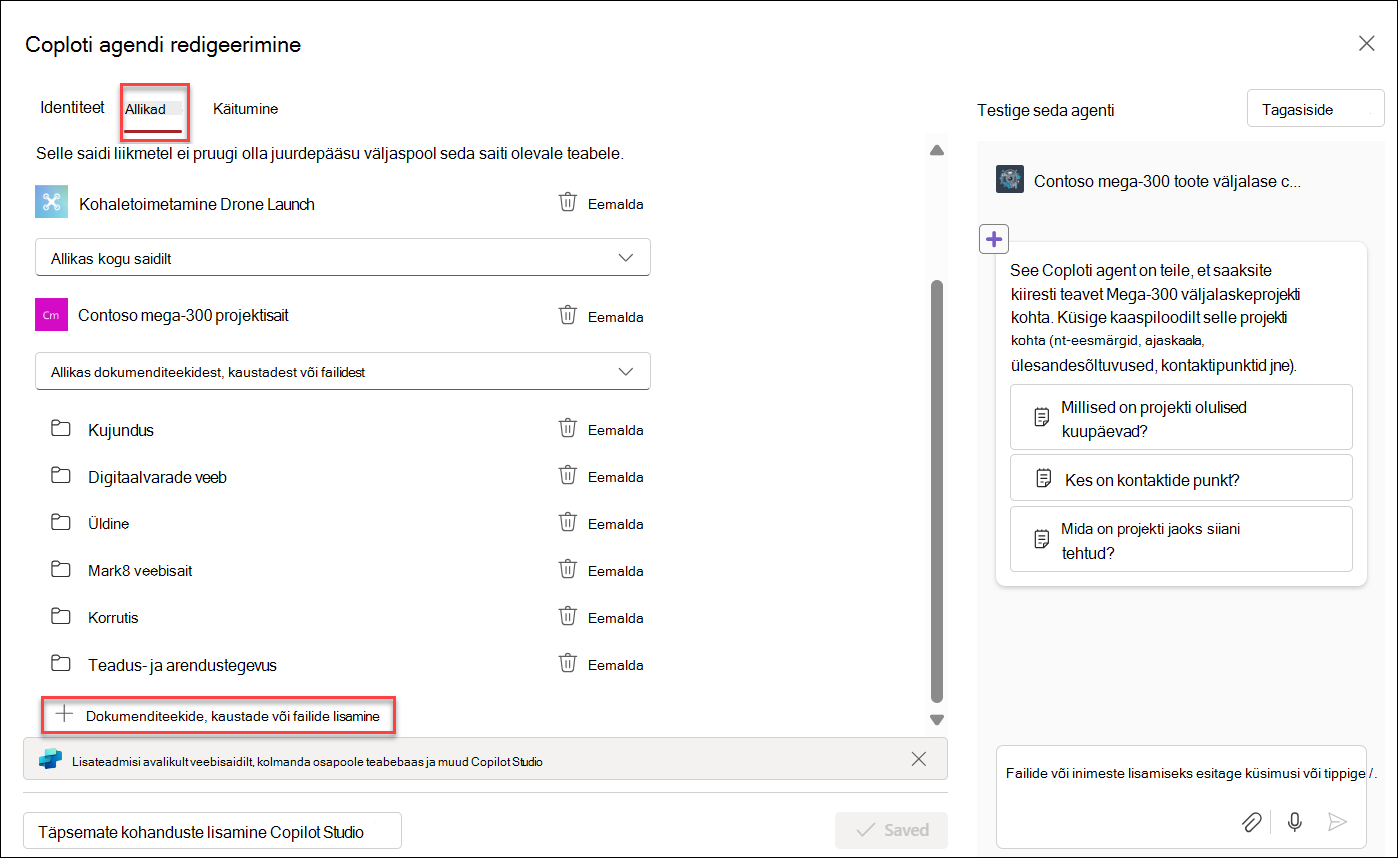Image resolution: width=1398 pixels, height=858 pixels.
Task: Select prompt Millised on projekti olulised kuupäevad?
Action: pos(1181,418)
